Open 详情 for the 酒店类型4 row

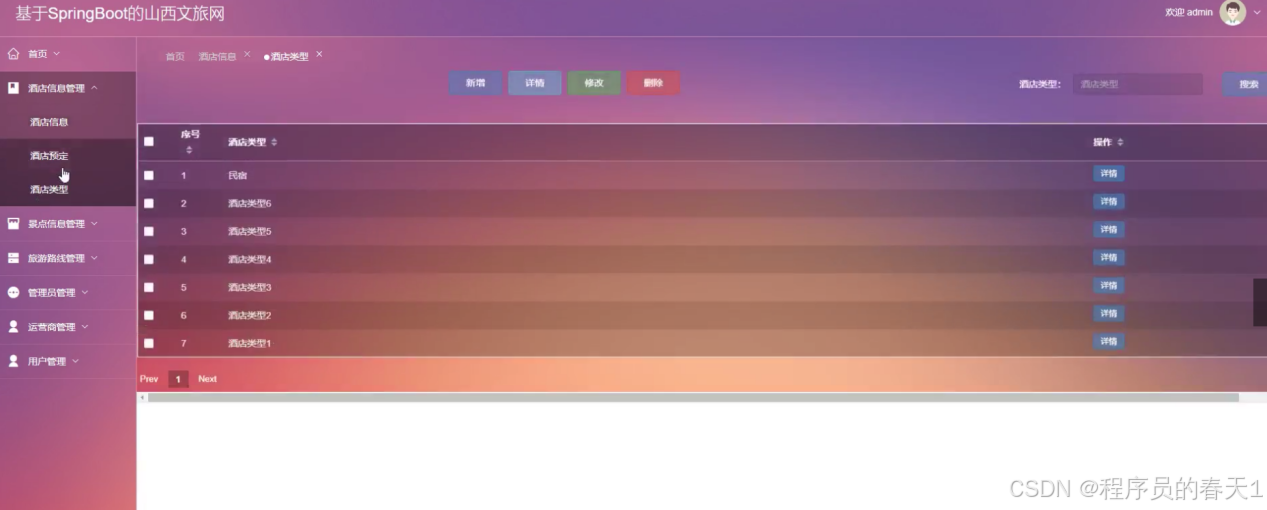tap(1108, 258)
